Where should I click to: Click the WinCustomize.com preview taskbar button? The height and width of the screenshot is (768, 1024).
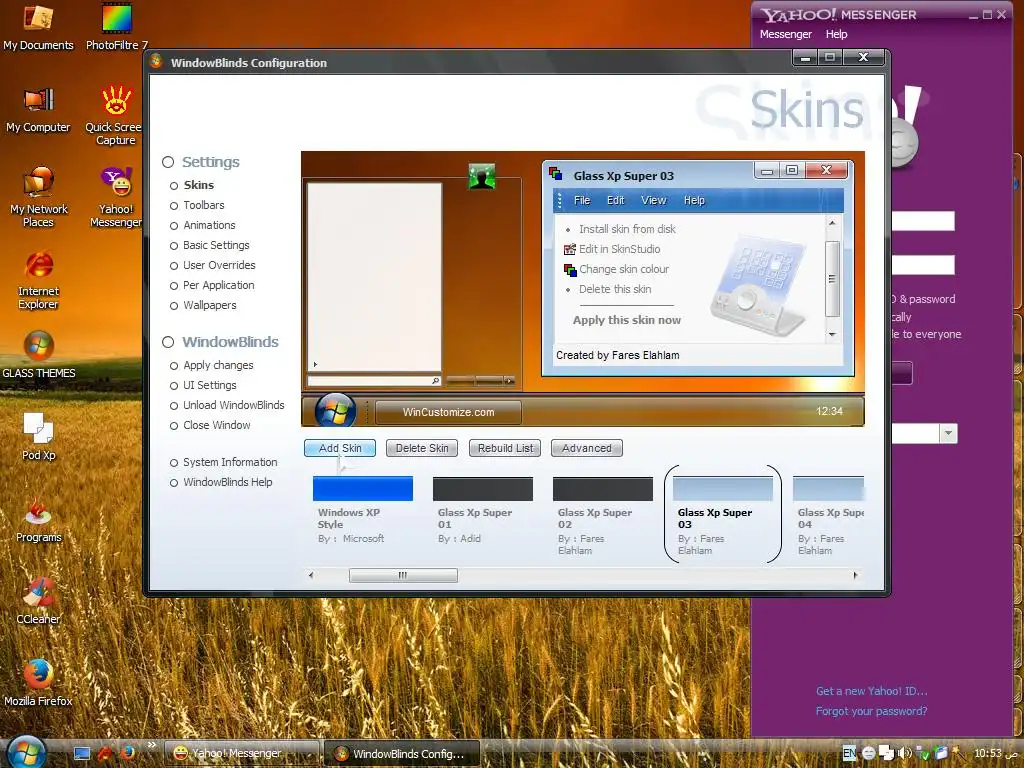pyautogui.click(x=448, y=412)
